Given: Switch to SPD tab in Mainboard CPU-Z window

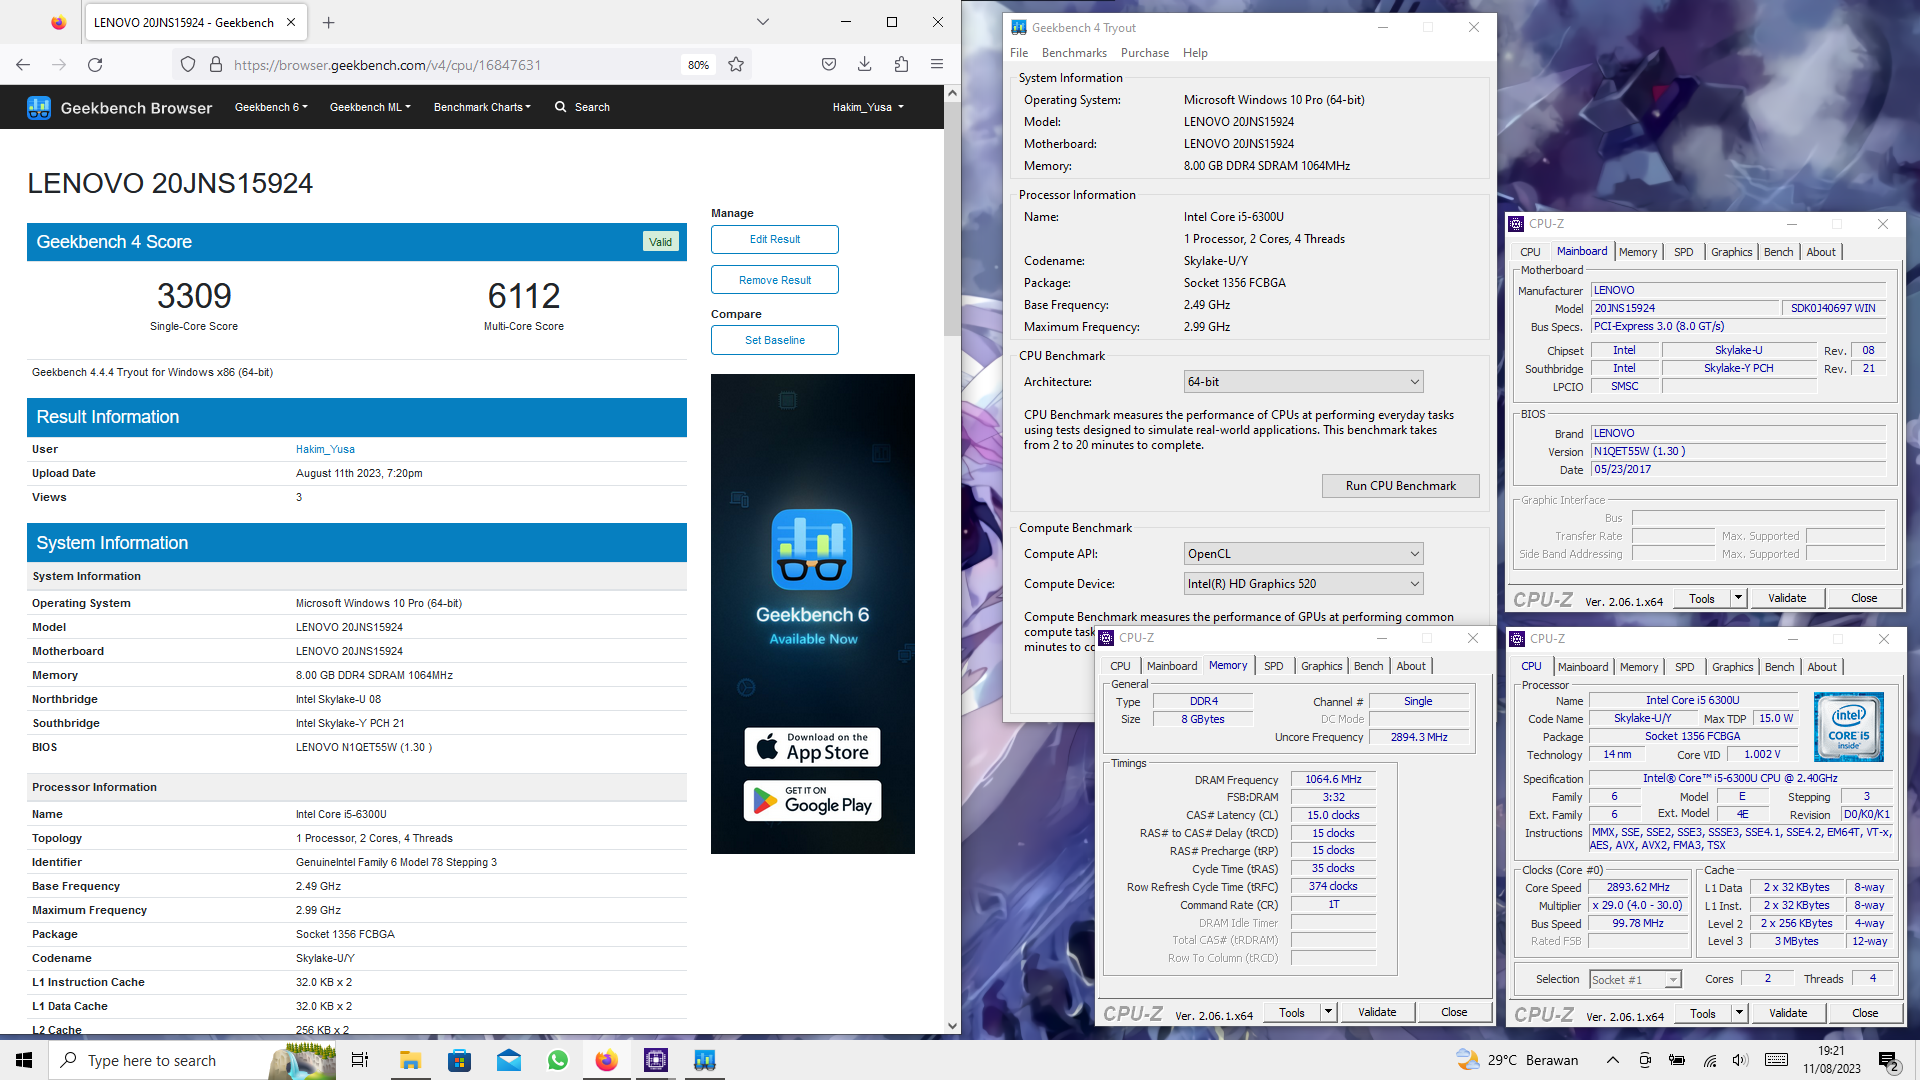Looking at the screenshot, I should coord(1684,252).
